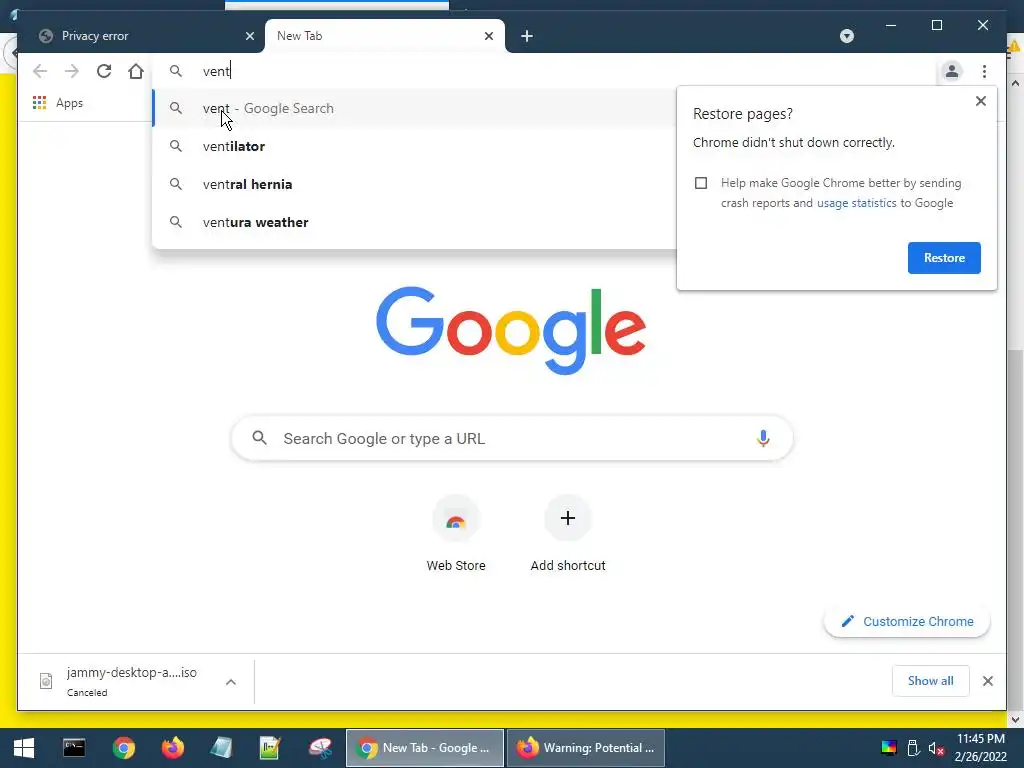Click the Google logo
This screenshot has width=1024, height=768.
point(511,330)
